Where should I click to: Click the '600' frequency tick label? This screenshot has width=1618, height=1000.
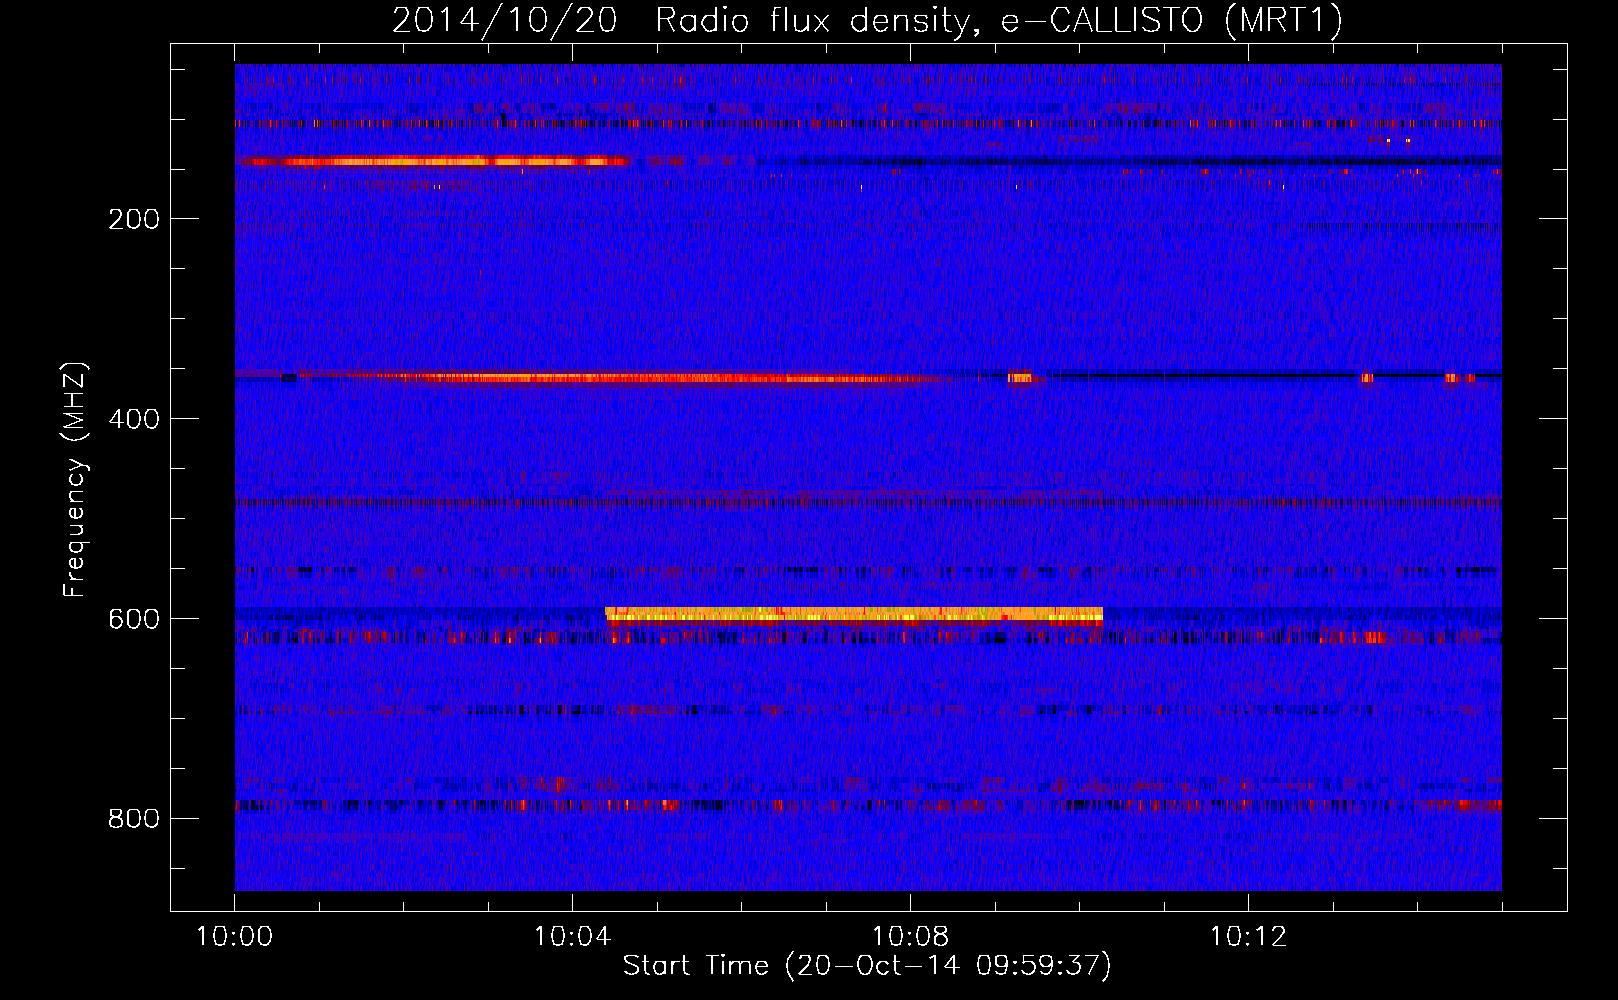134,619
